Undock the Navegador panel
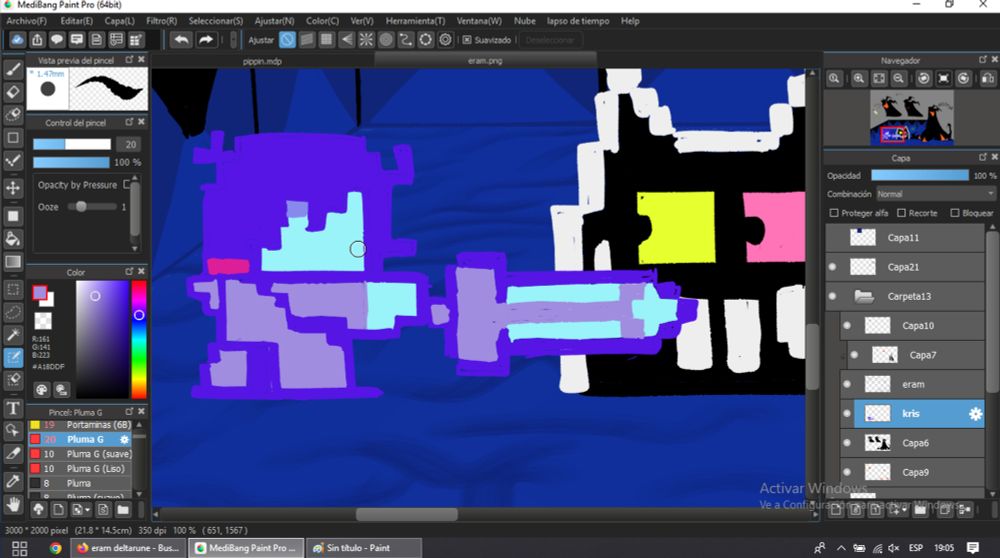This screenshot has width=1000, height=558. (x=983, y=59)
